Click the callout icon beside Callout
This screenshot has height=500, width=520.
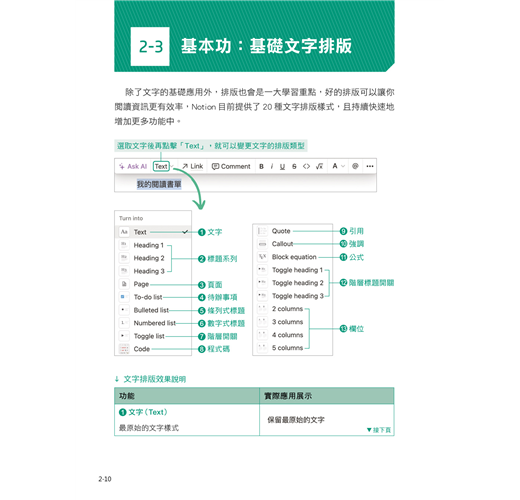[262, 244]
